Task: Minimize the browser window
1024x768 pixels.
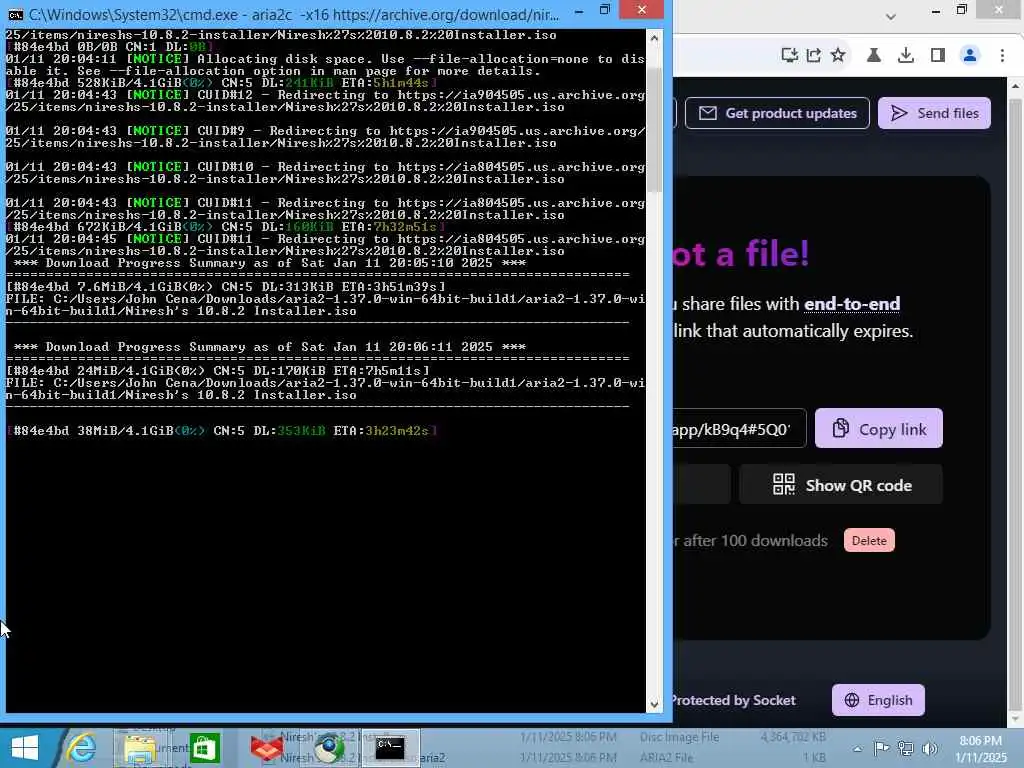Action: 936,10
